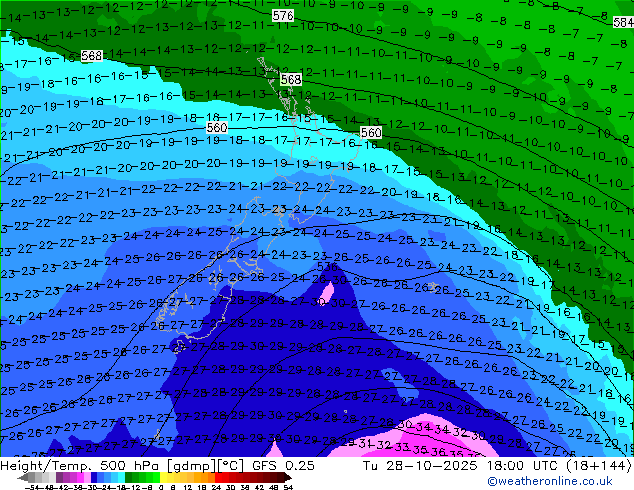Image resolution: width=634 pixels, height=490 pixels.
Task: Click the 'Height/Temp. 500 hPa' chart title
Action: [78, 466]
